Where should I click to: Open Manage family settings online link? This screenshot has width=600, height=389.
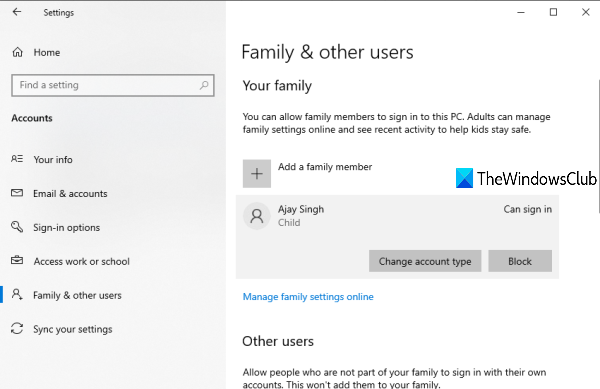click(308, 297)
